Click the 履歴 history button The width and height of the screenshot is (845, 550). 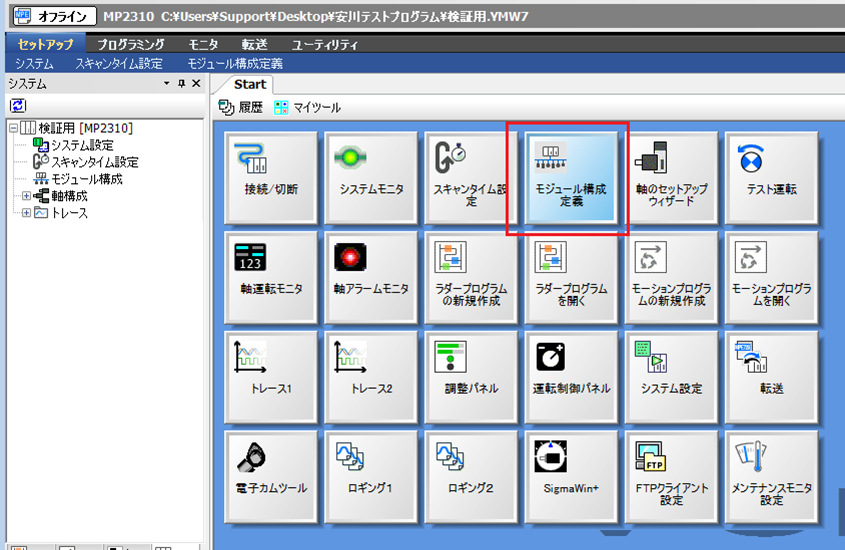(x=240, y=107)
